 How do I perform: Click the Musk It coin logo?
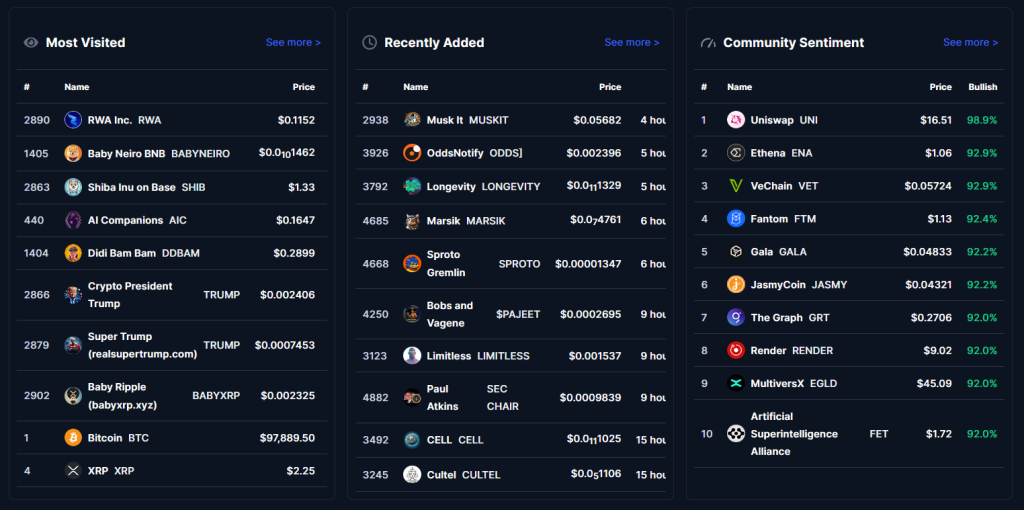(x=412, y=120)
